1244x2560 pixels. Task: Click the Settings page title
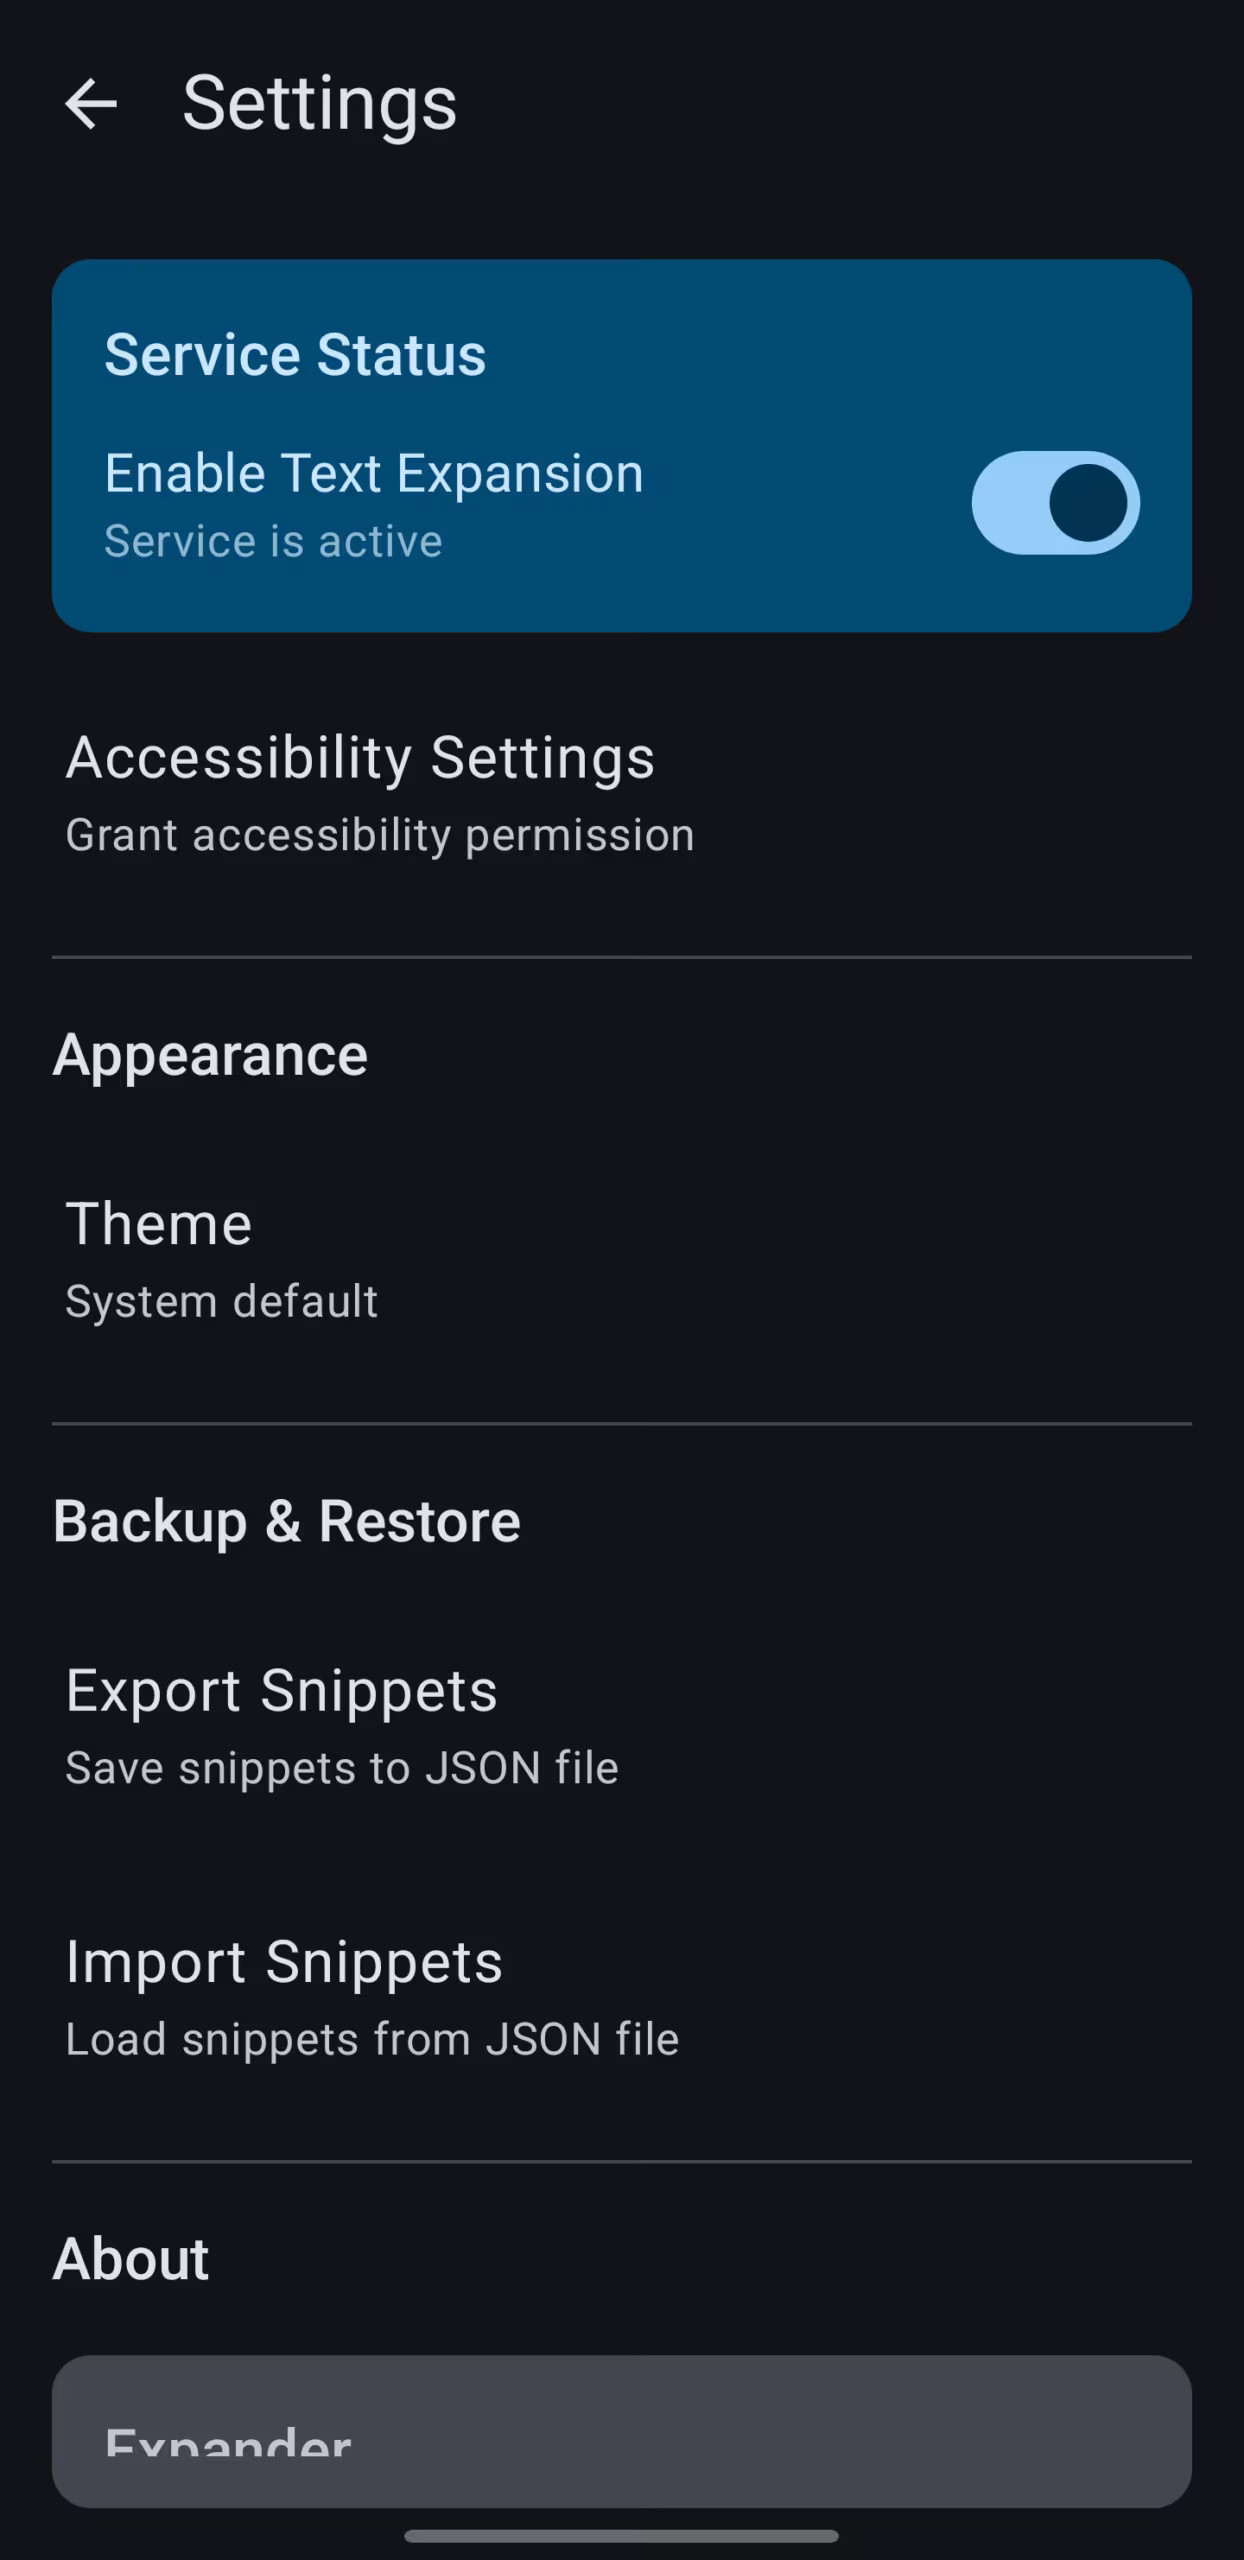320,104
